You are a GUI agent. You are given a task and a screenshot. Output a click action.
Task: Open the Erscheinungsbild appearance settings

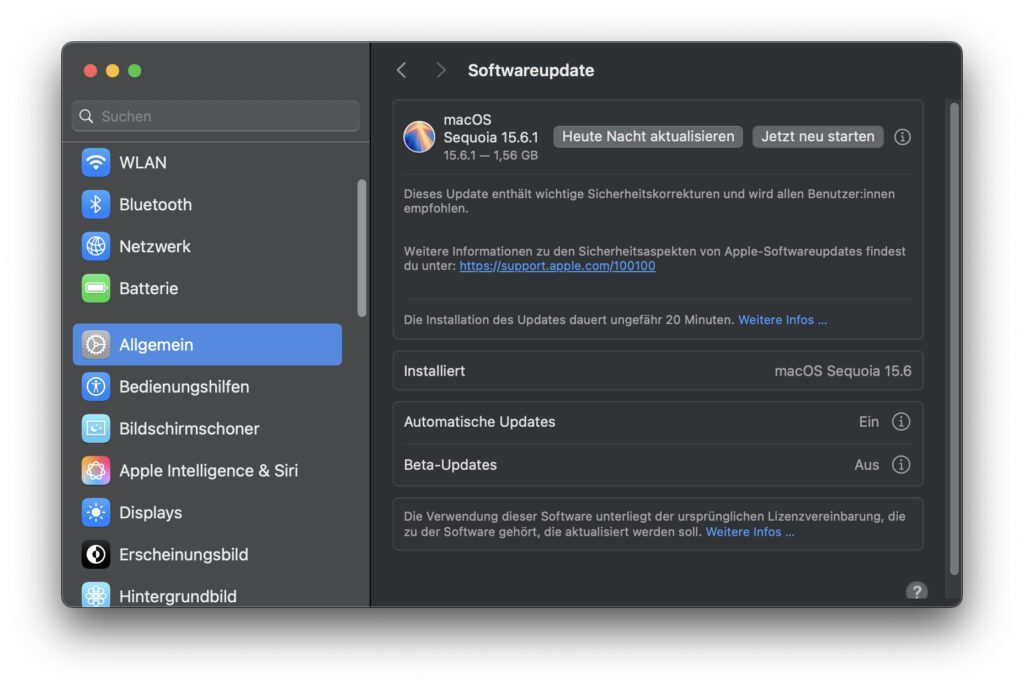[183, 554]
